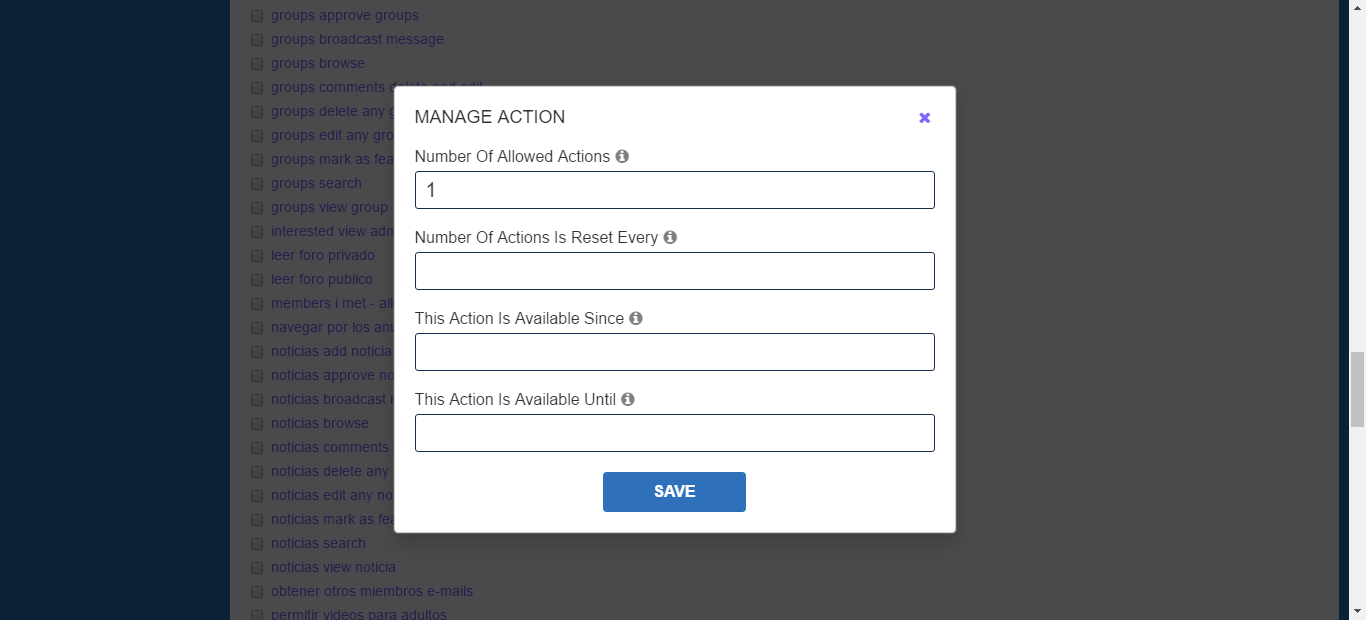Image resolution: width=1366 pixels, height=620 pixels.
Task: Click info icon beside Number Of Actions Is Reset Every
Action: click(670, 238)
